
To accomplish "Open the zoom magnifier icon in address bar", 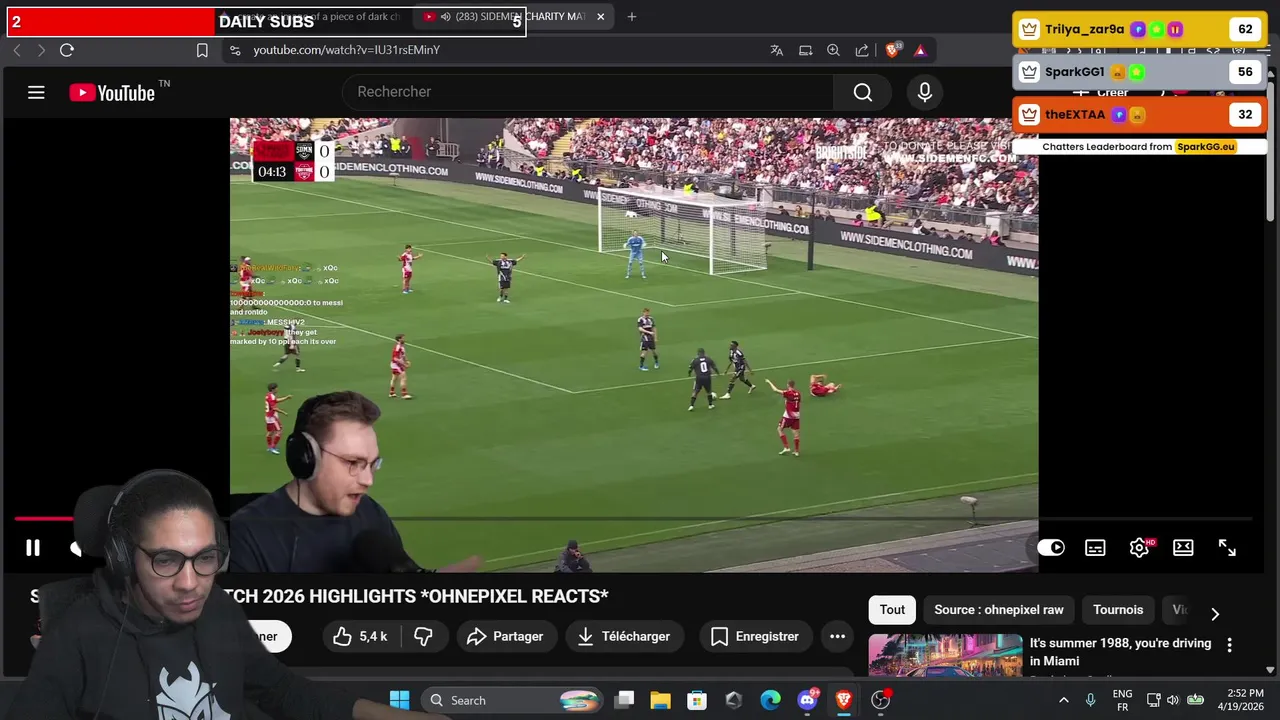I will coord(833,50).
